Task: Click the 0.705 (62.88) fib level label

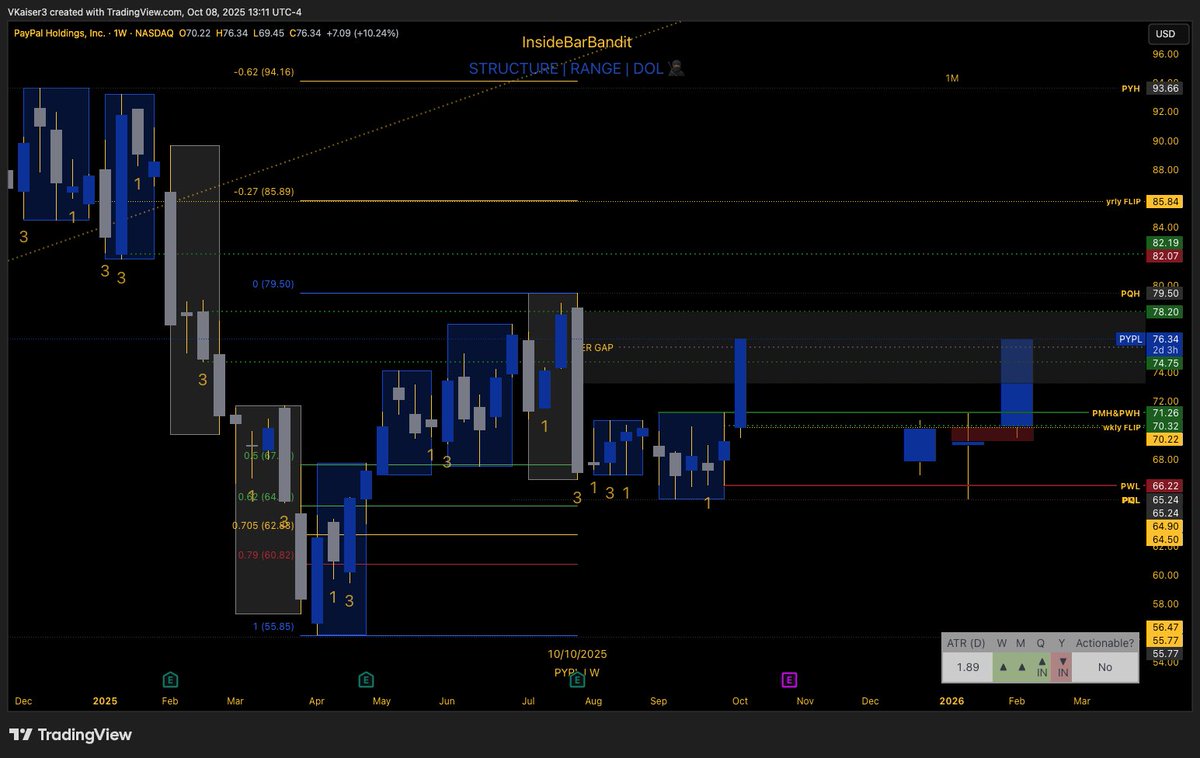Action: coord(263,526)
